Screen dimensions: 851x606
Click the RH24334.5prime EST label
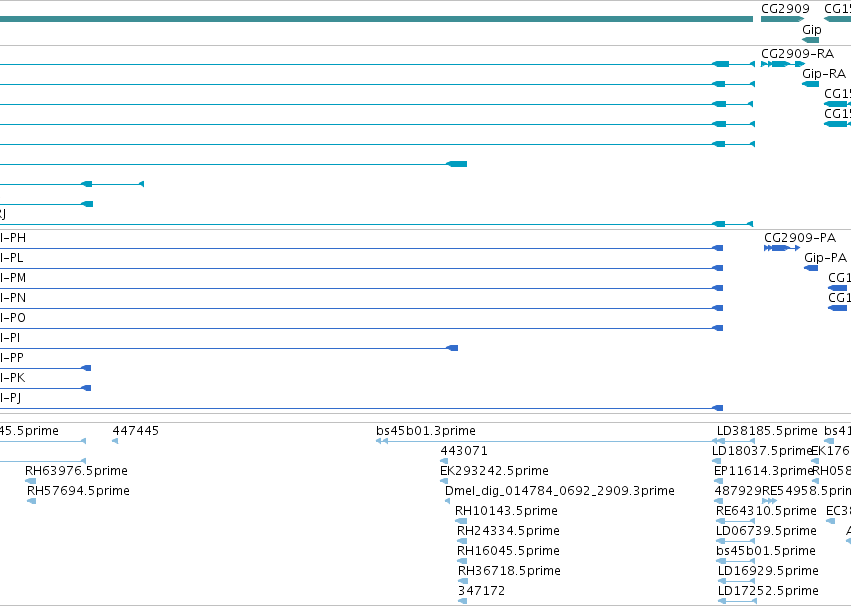point(508,531)
